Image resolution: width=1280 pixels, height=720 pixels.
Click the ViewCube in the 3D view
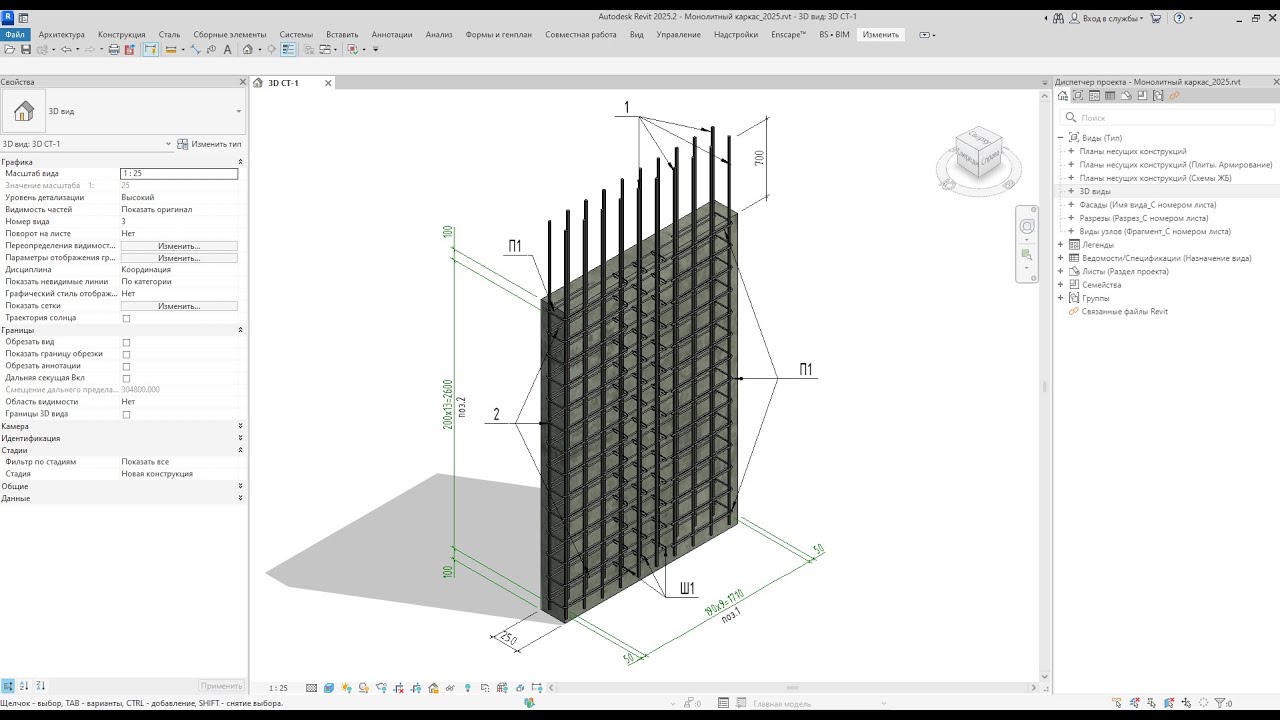pos(979,155)
